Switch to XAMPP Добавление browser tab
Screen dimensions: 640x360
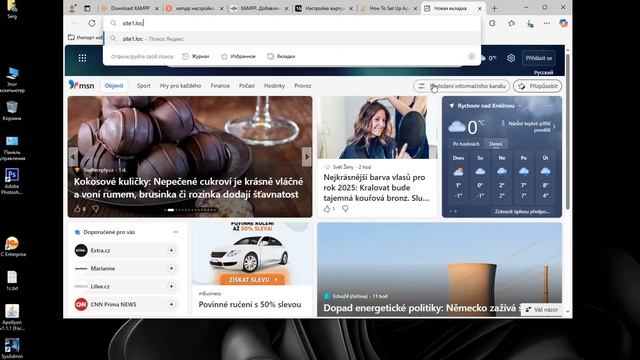click(260, 8)
